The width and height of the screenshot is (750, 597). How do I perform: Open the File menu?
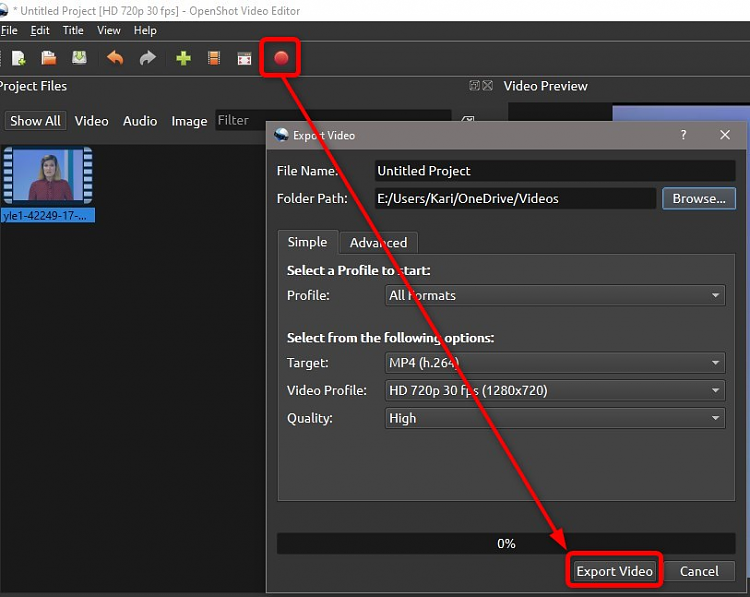pyautogui.click(x=9, y=31)
